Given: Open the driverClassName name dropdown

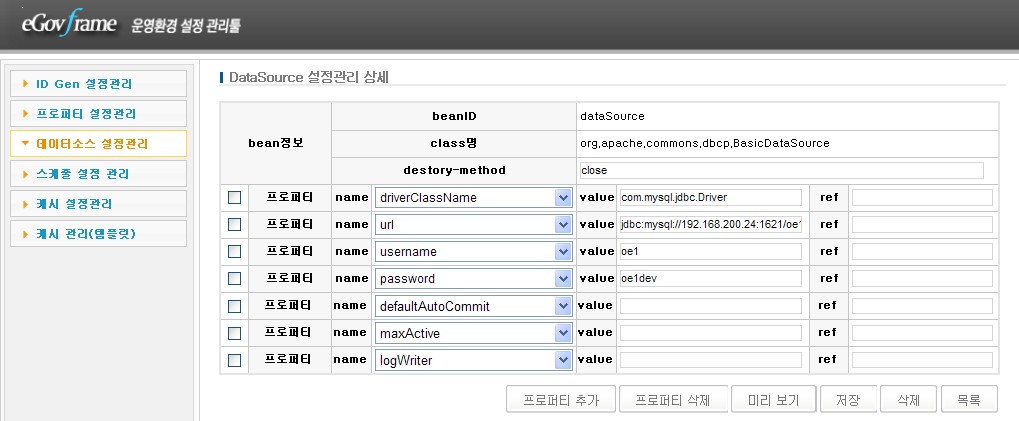Looking at the screenshot, I should pos(562,198).
